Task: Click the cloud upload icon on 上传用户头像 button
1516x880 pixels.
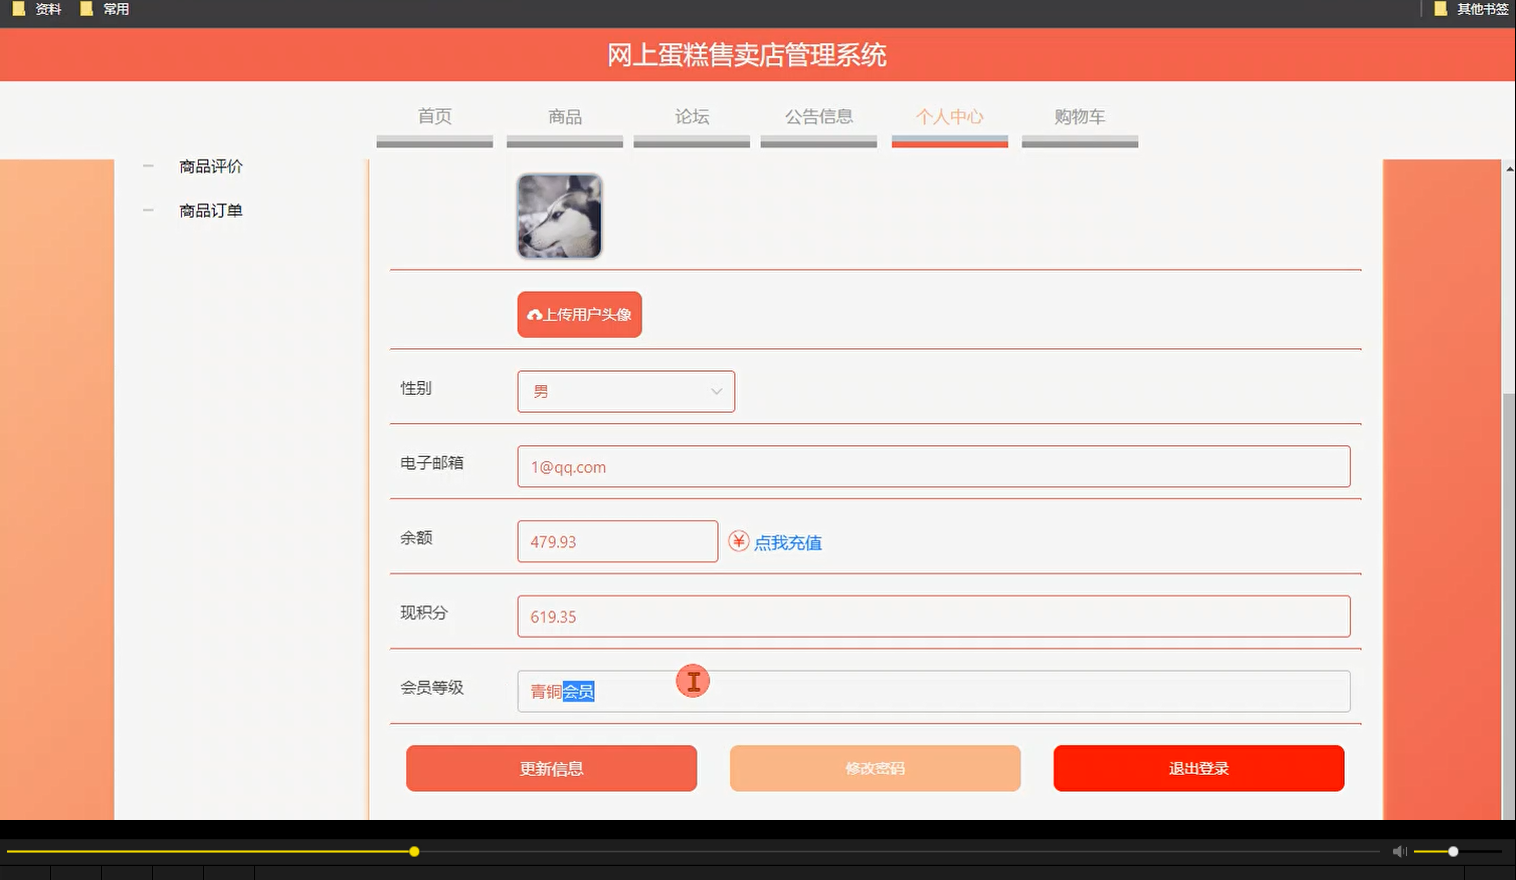Action: click(x=533, y=314)
